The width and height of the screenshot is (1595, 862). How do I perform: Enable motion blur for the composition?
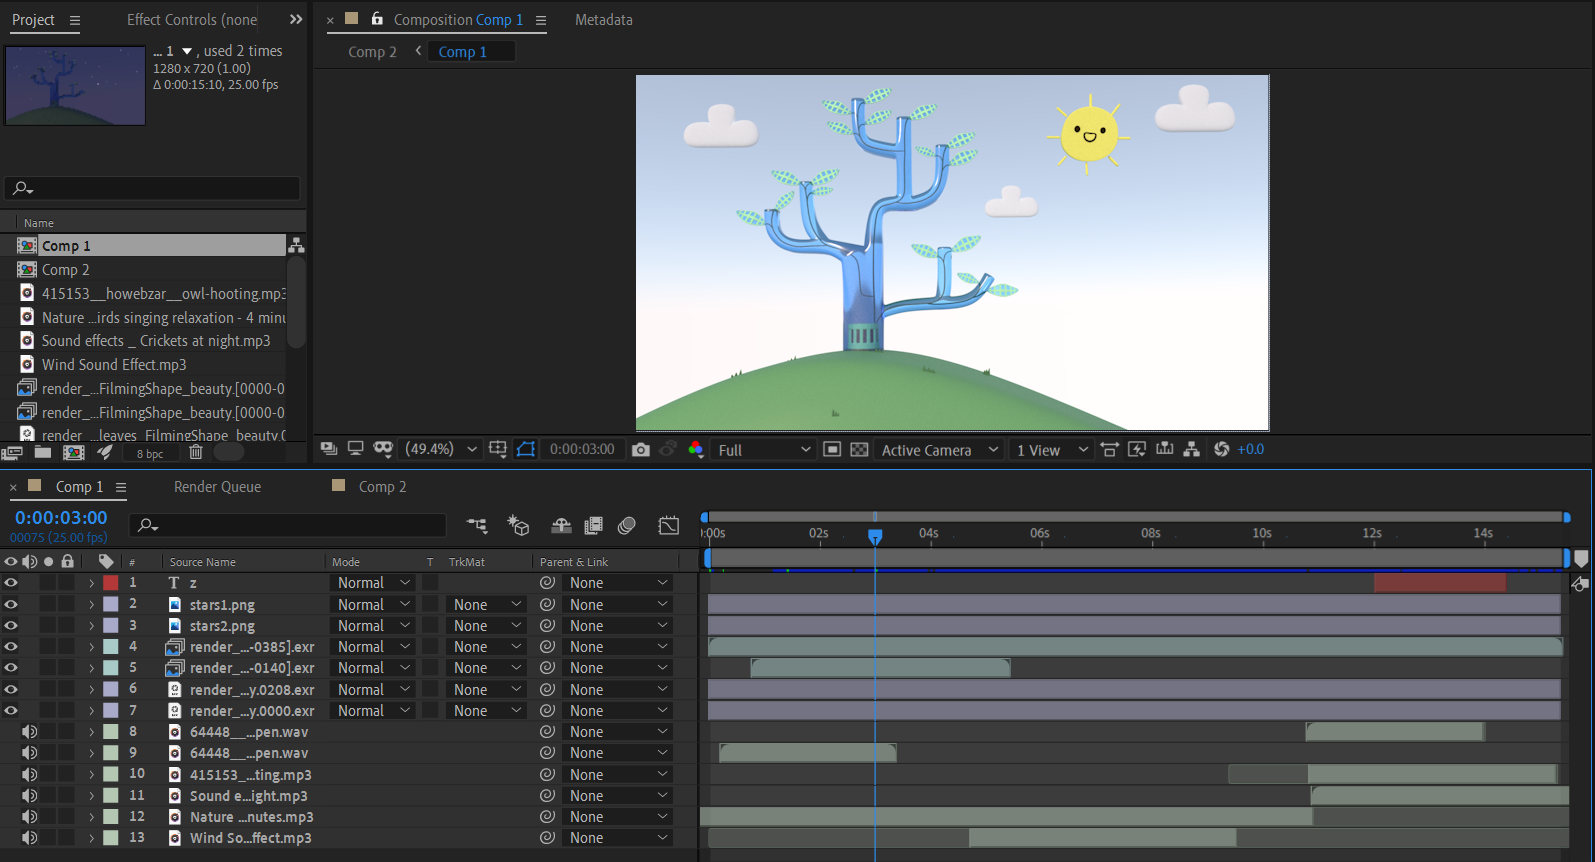(627, 526)
